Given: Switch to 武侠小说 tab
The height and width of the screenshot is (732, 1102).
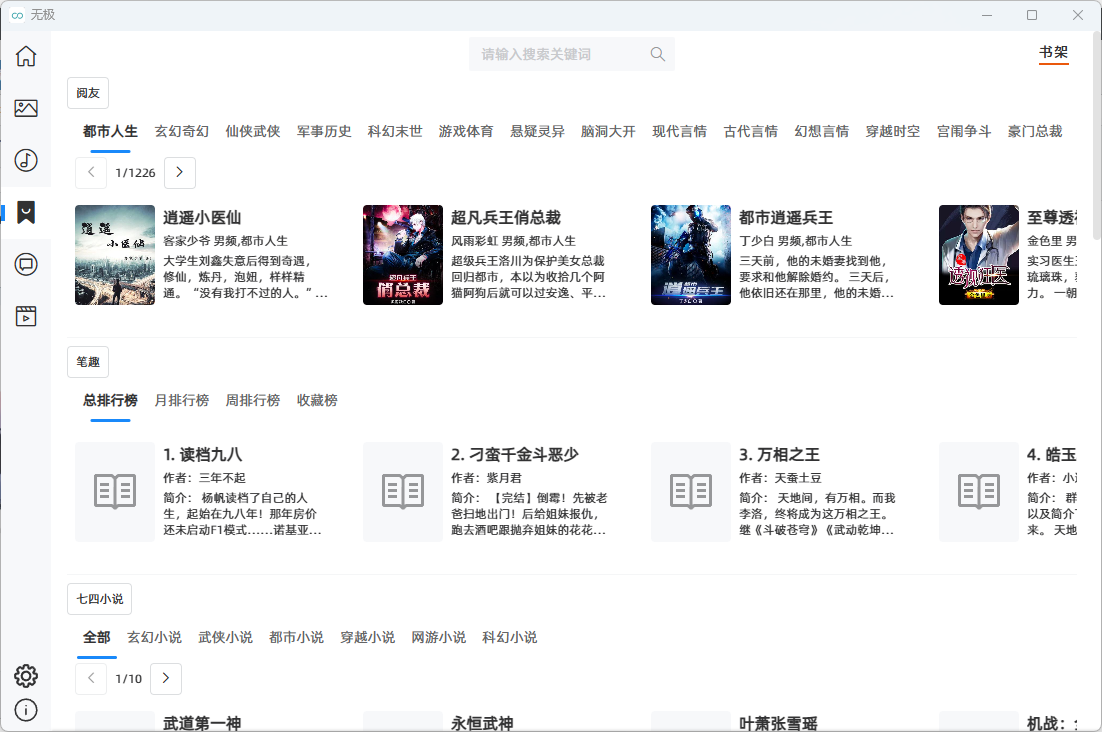Looking at the screenshot, I should coord(225,637).
